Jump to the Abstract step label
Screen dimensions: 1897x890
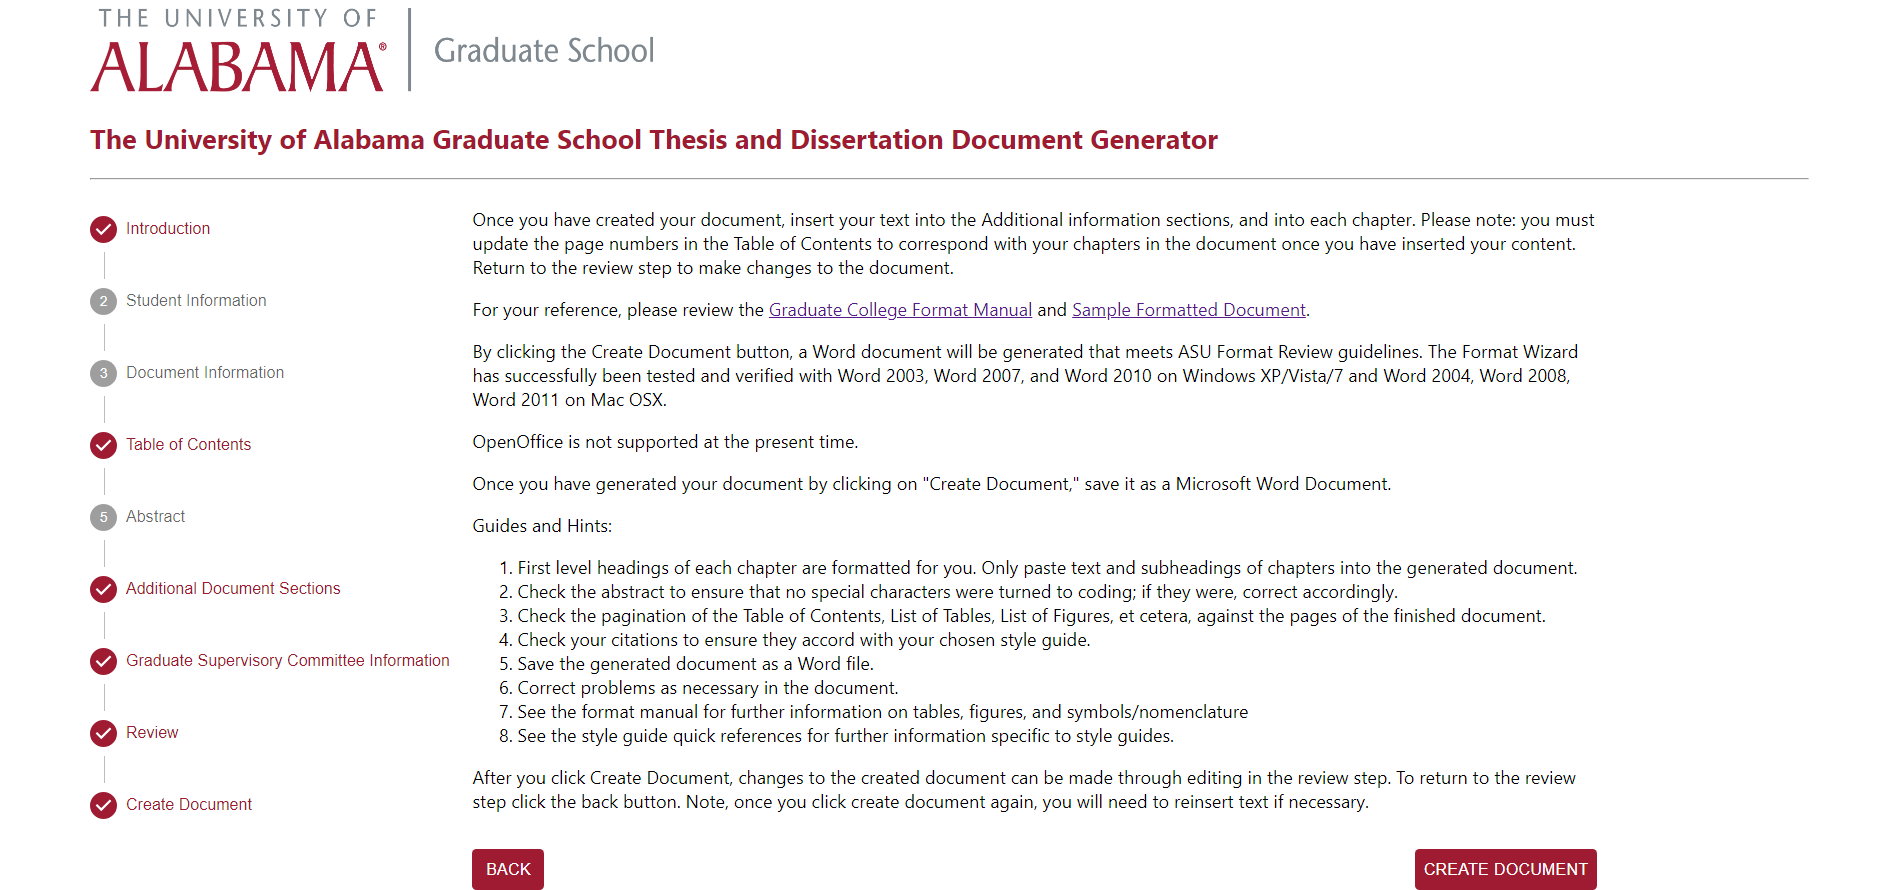(155, 517)
